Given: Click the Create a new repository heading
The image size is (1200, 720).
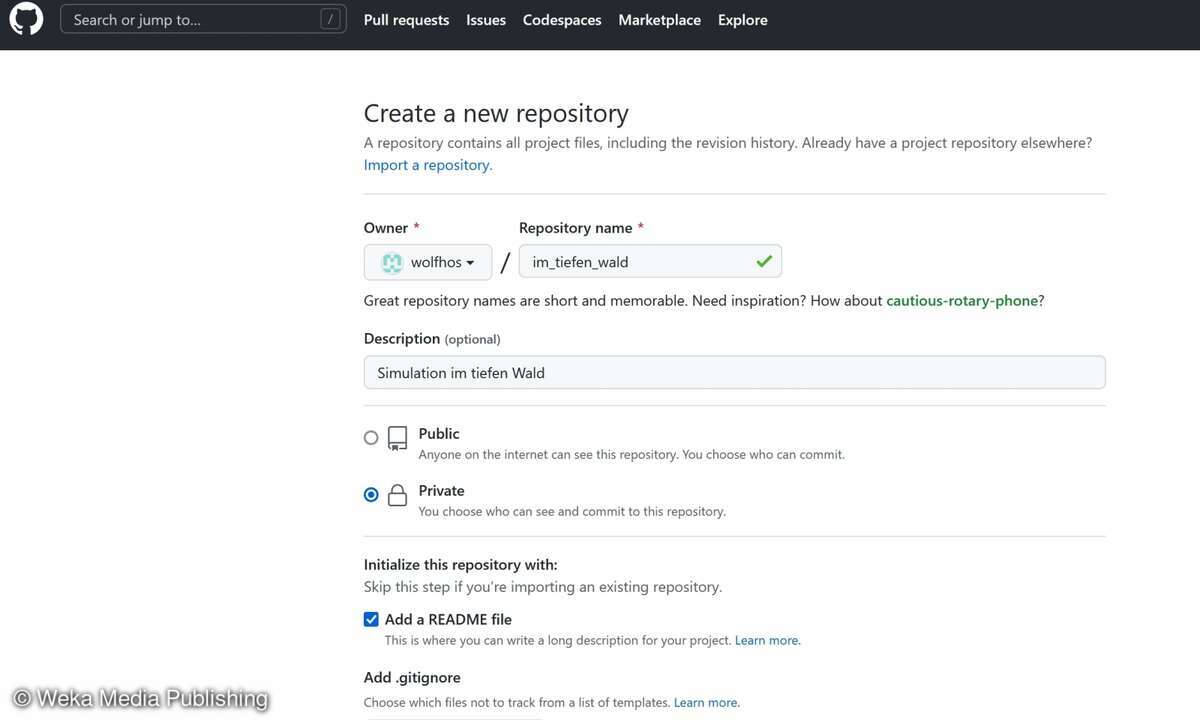Looking at the screenshot, I should (x=496, y=113).
